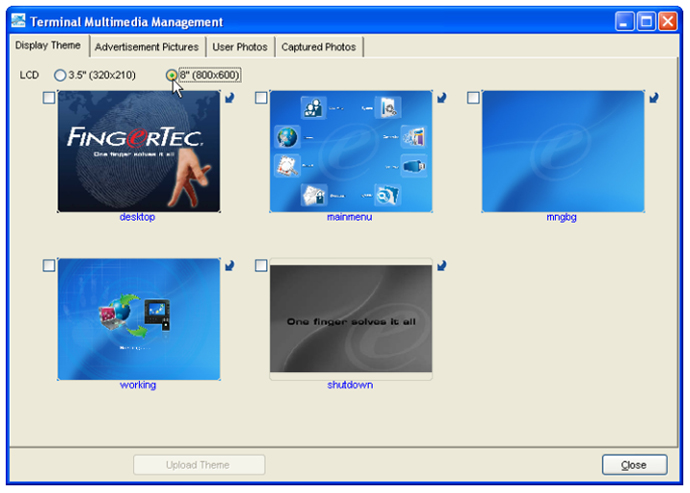
Task: Select the FingerTec desktop thumbnail image
Action: (139, 151)
